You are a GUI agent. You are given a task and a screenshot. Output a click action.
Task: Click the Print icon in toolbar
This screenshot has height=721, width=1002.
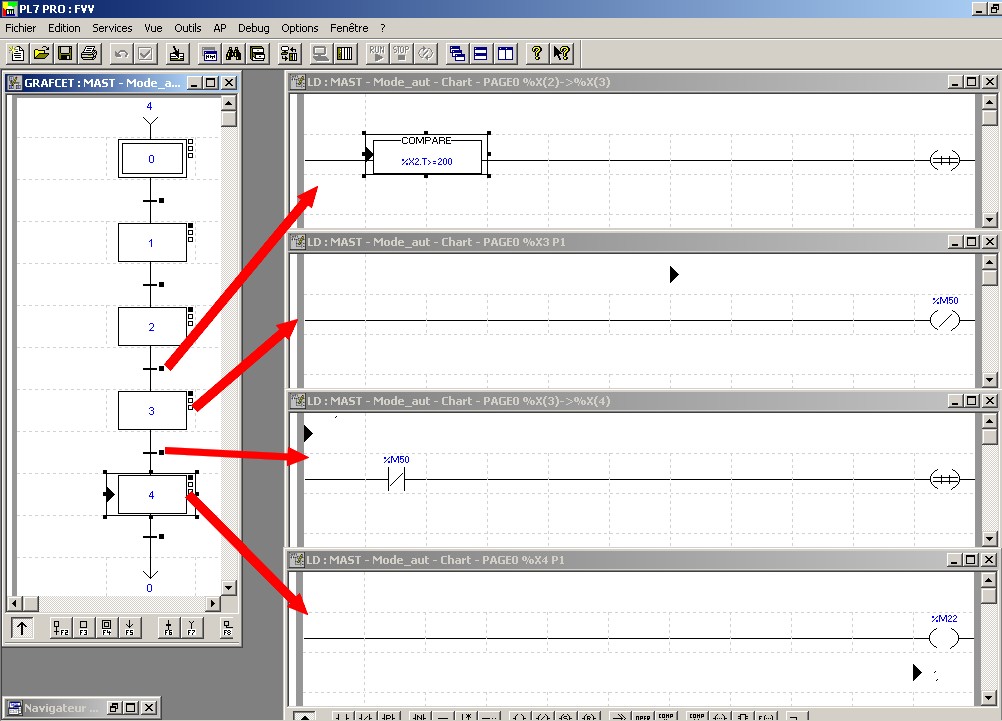click(89, 54)
